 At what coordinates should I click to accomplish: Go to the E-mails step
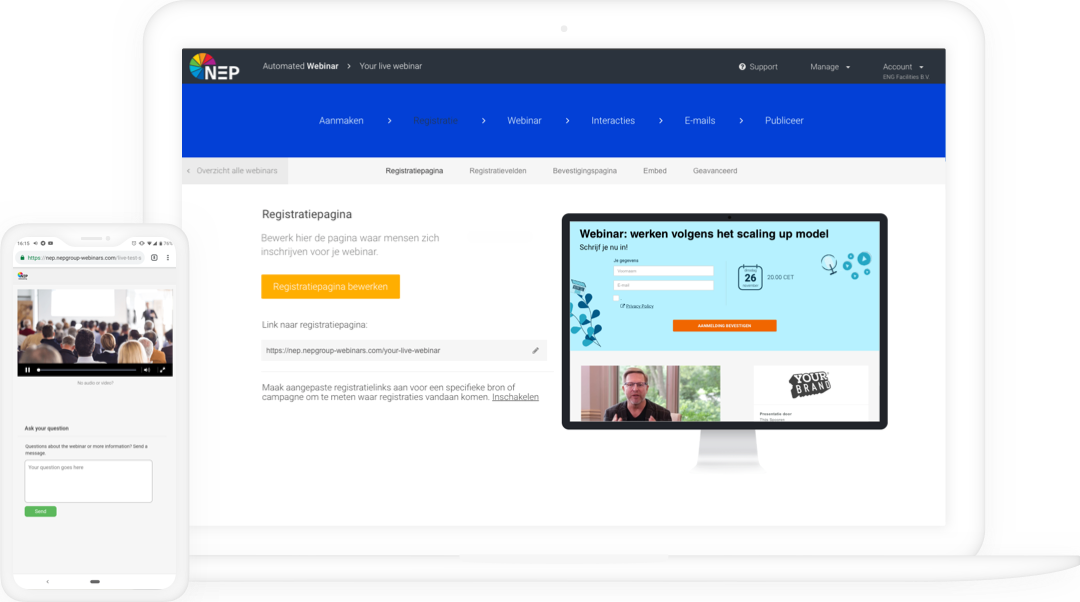[700, 121]
